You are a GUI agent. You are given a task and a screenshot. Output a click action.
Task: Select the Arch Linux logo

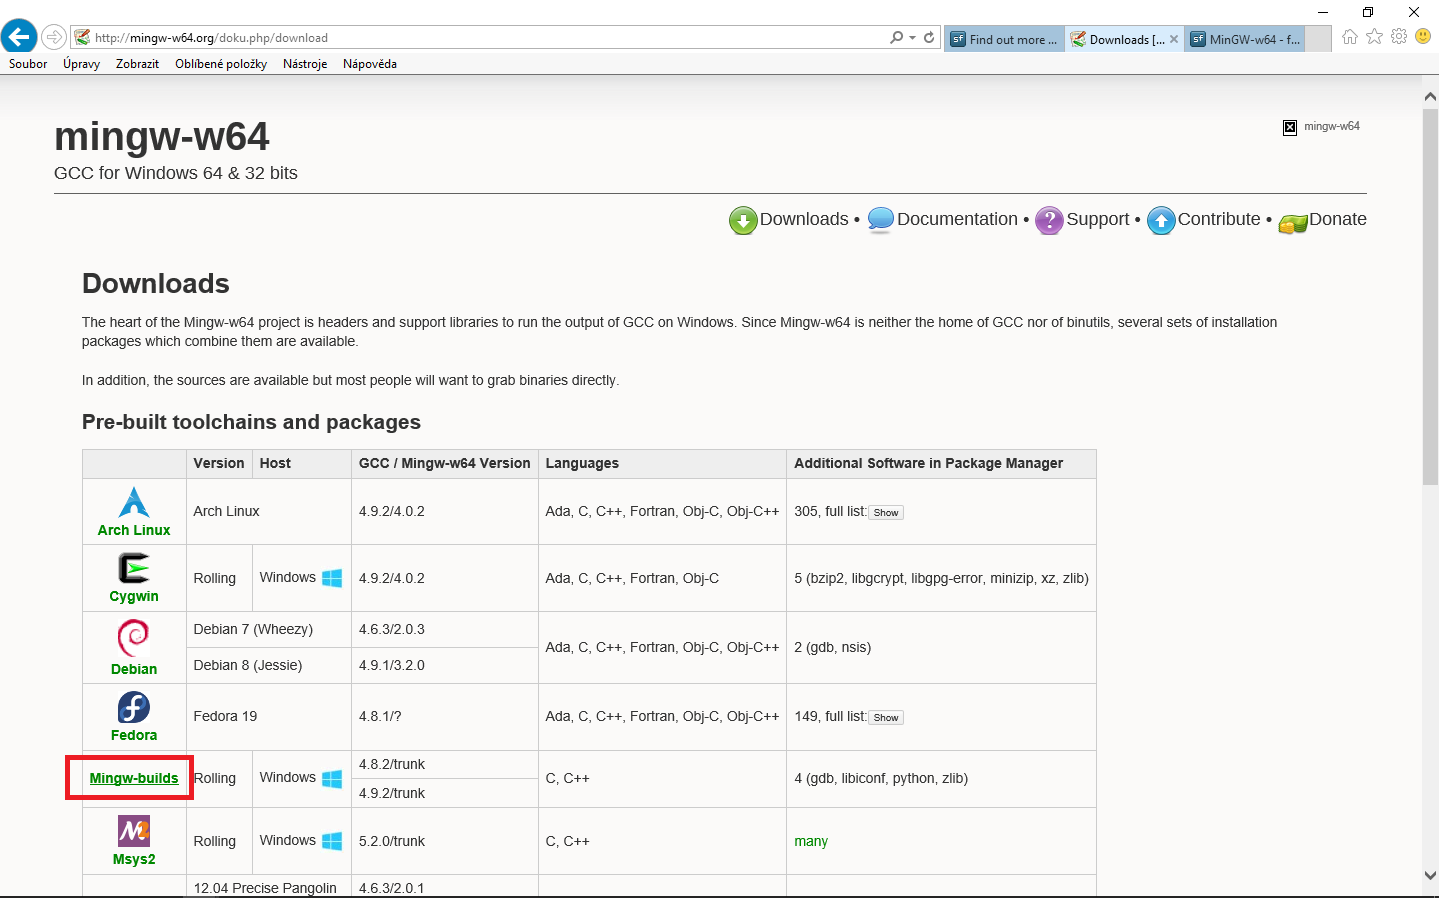click(133, 503)
